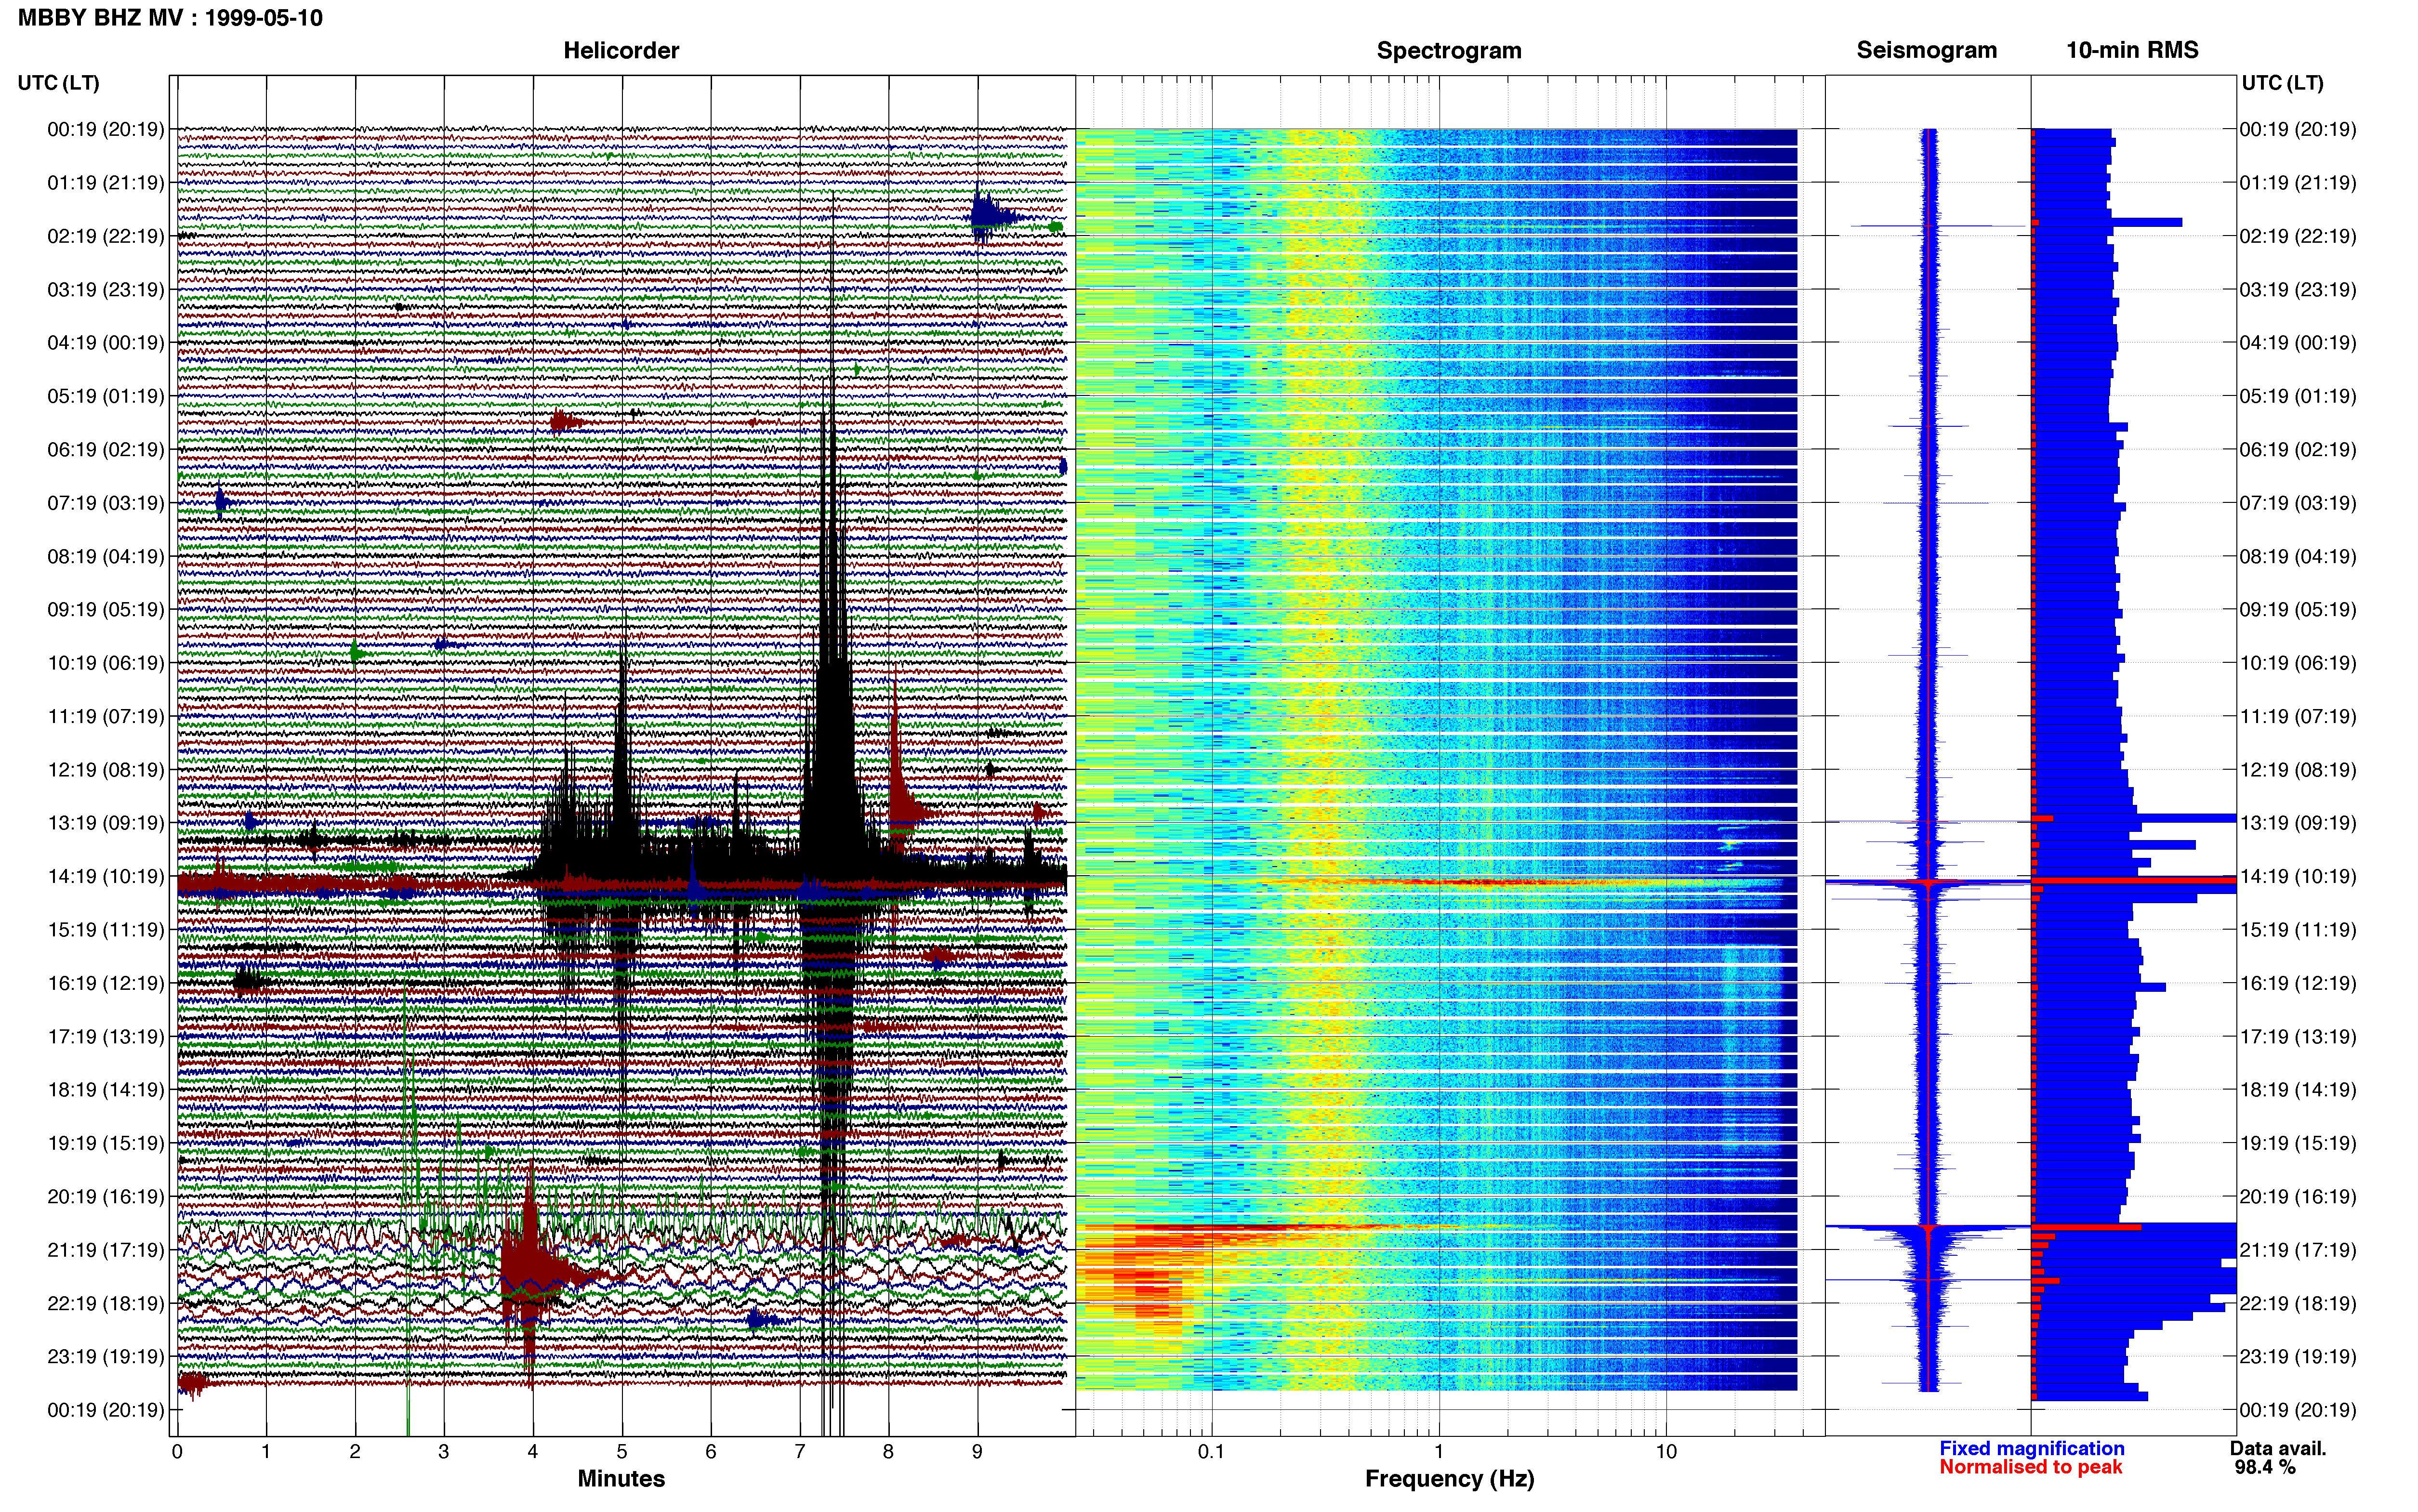Viewport: 2418px width, 1512px height.
Task: Click the plot title "MBBY BHZ MV : 1999-05-10"
Action: (x=170, y=18)
